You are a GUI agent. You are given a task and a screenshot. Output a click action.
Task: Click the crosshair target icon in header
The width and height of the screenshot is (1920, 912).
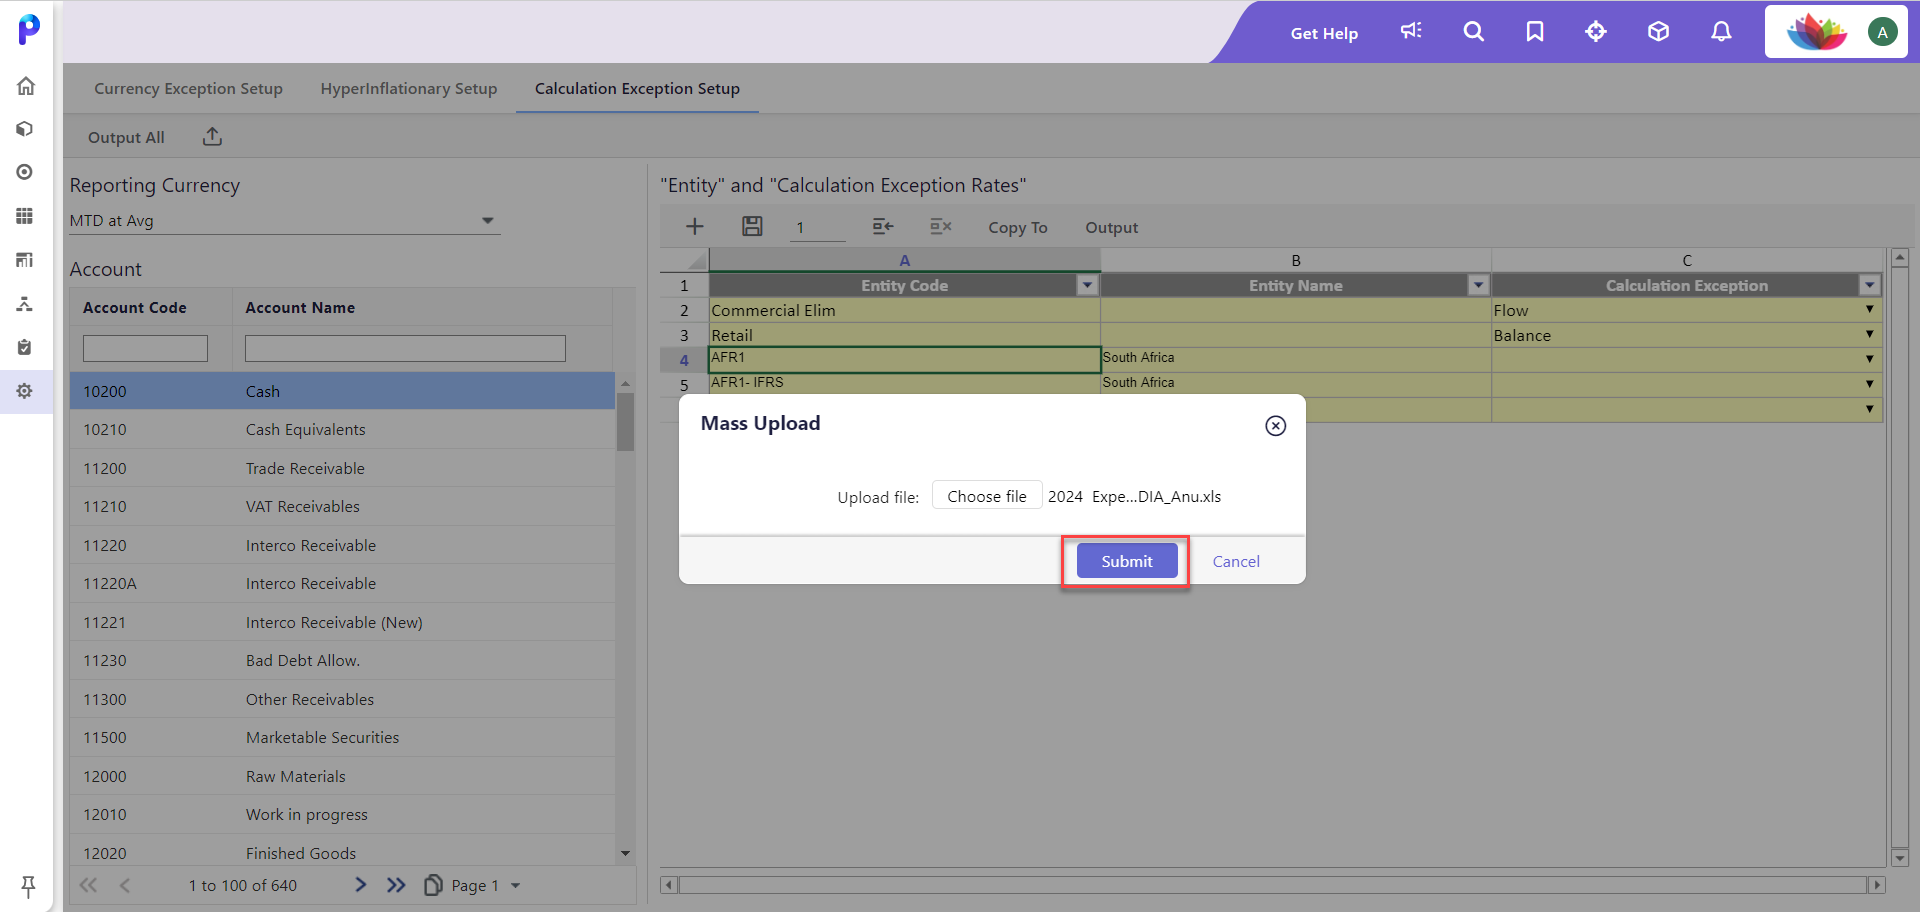[x=1596, y=31]
